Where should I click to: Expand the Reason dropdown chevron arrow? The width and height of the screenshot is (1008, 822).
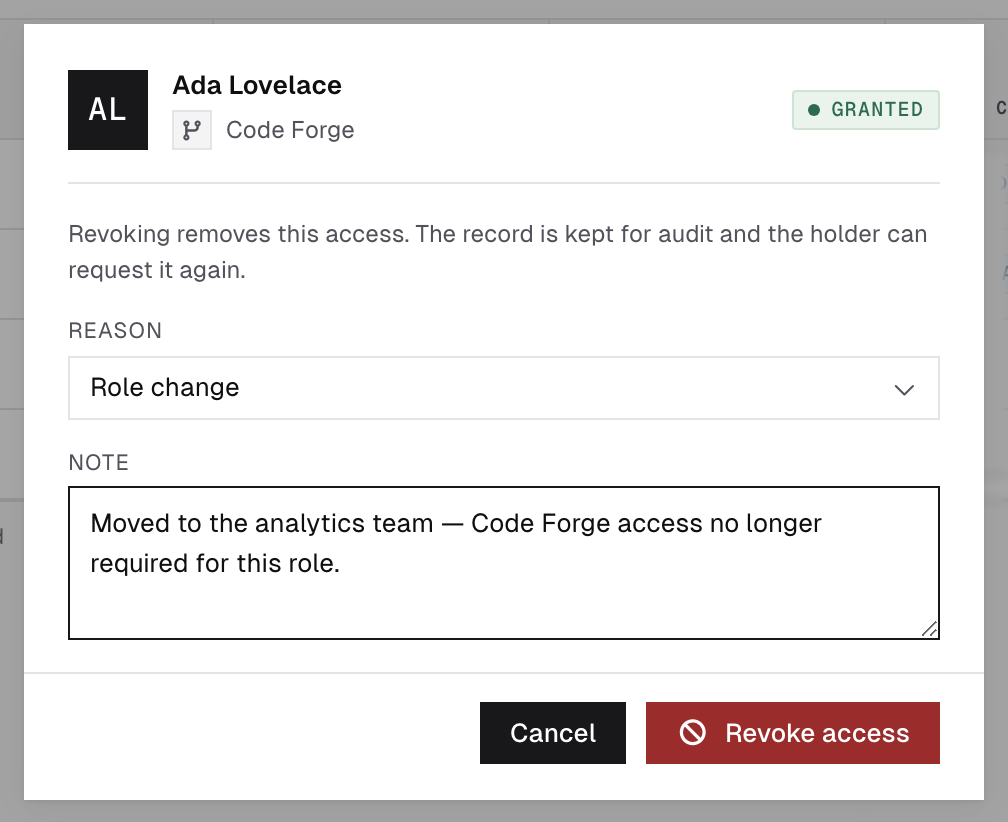[904, 389]
